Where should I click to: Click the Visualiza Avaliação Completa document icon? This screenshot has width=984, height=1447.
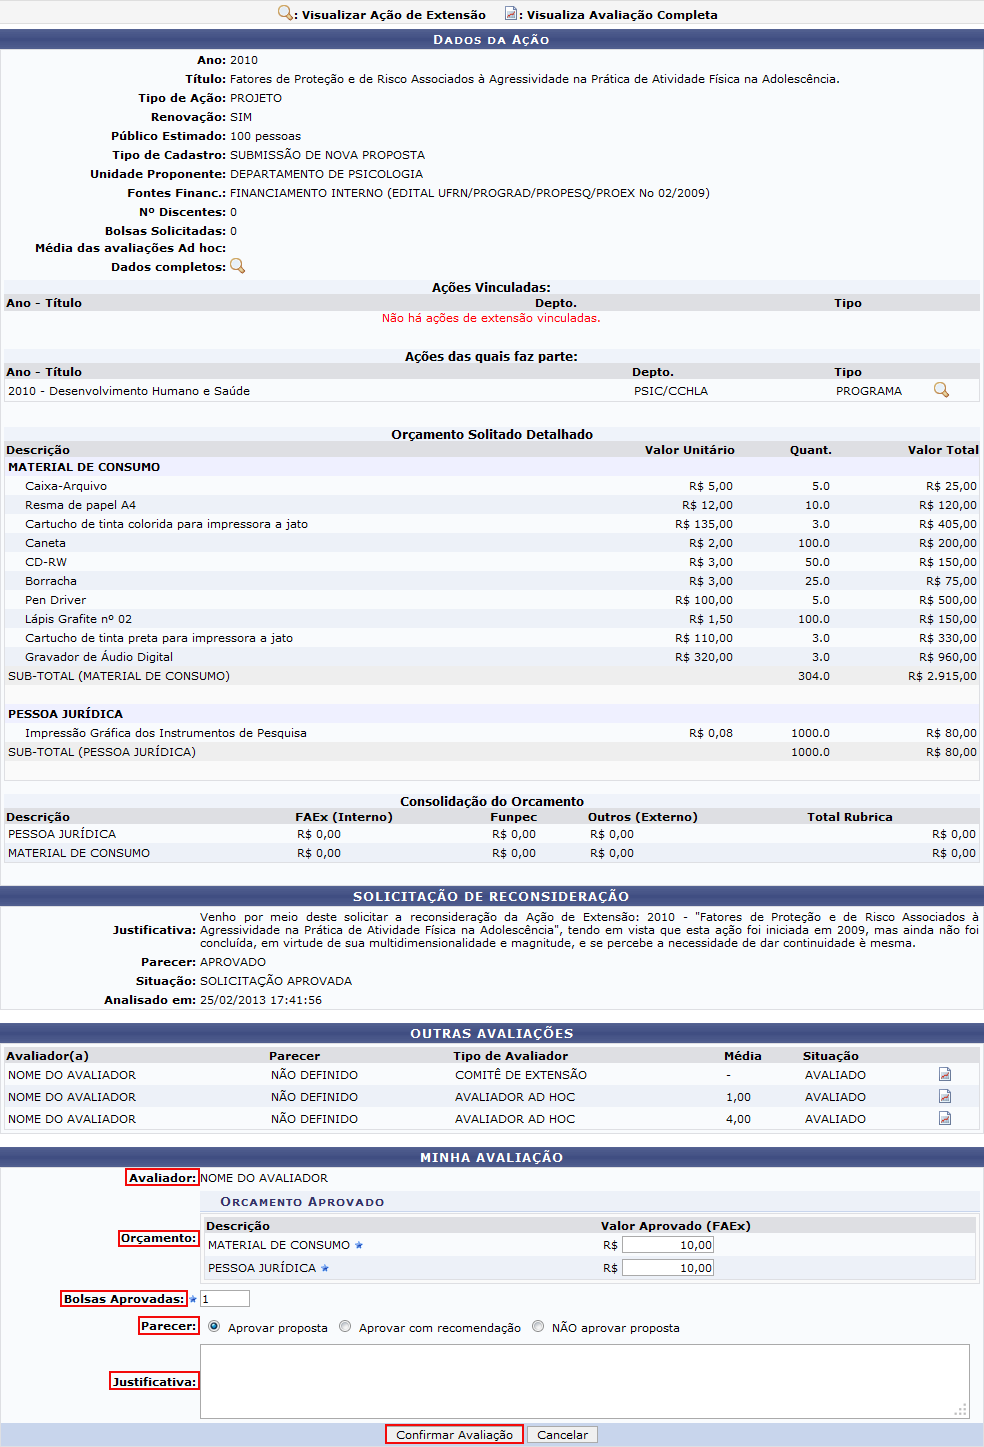[x=511, y=13]
